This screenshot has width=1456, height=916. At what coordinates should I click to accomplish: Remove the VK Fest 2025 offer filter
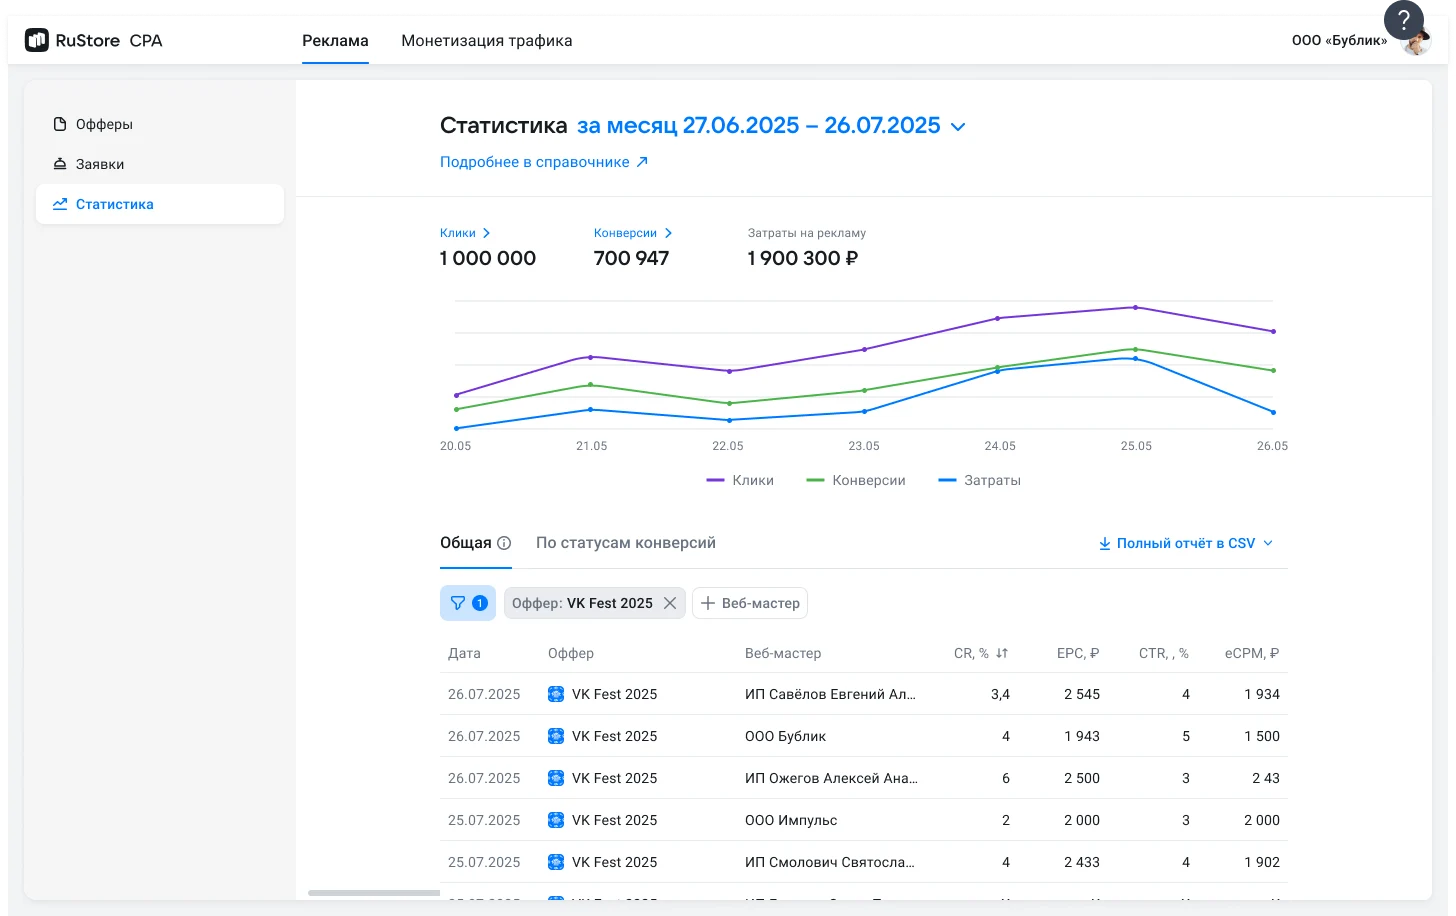670,603
